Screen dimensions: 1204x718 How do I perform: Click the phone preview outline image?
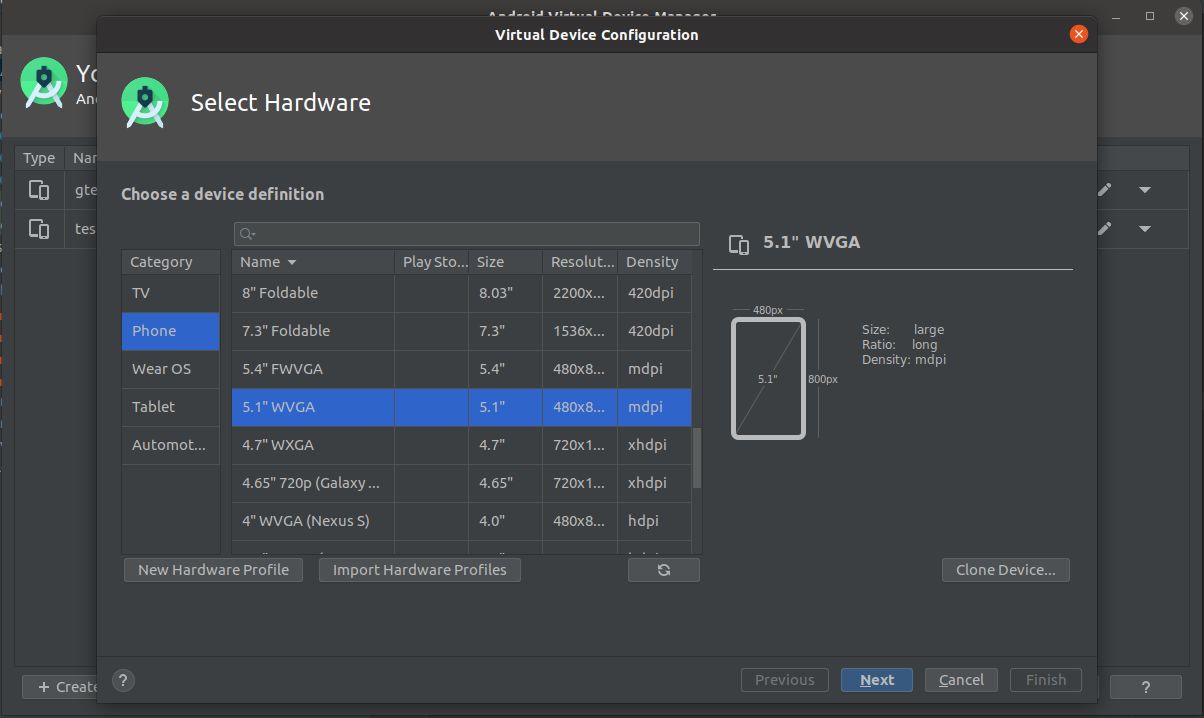pos(768,378)
